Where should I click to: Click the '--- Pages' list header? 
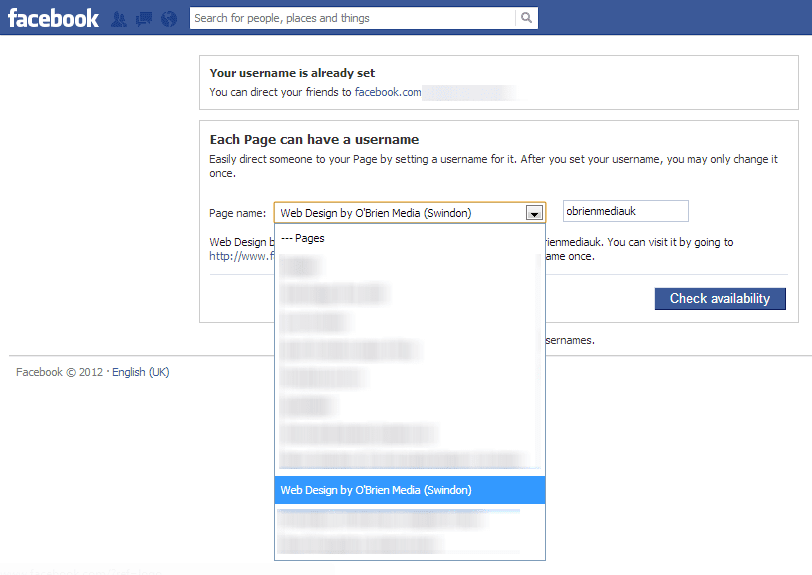pyautogui.click(x=303, y=238)
